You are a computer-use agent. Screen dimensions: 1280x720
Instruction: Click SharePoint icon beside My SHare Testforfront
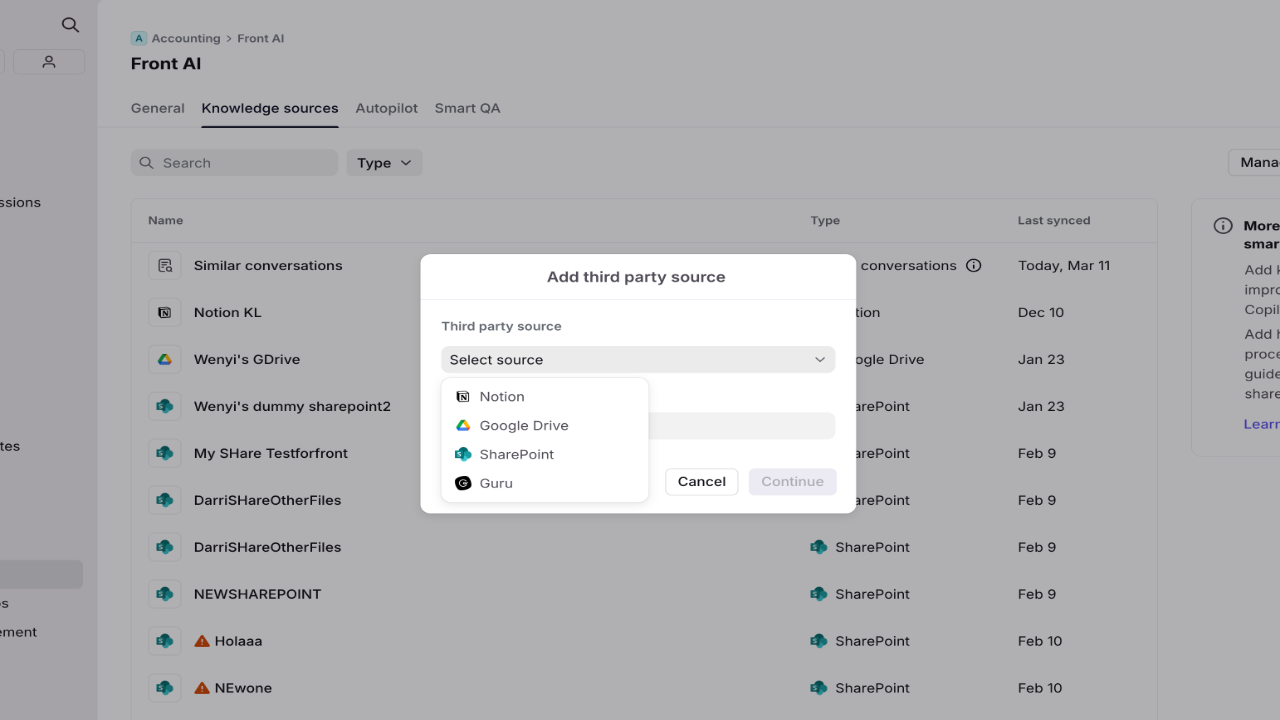tap(165, 453)
